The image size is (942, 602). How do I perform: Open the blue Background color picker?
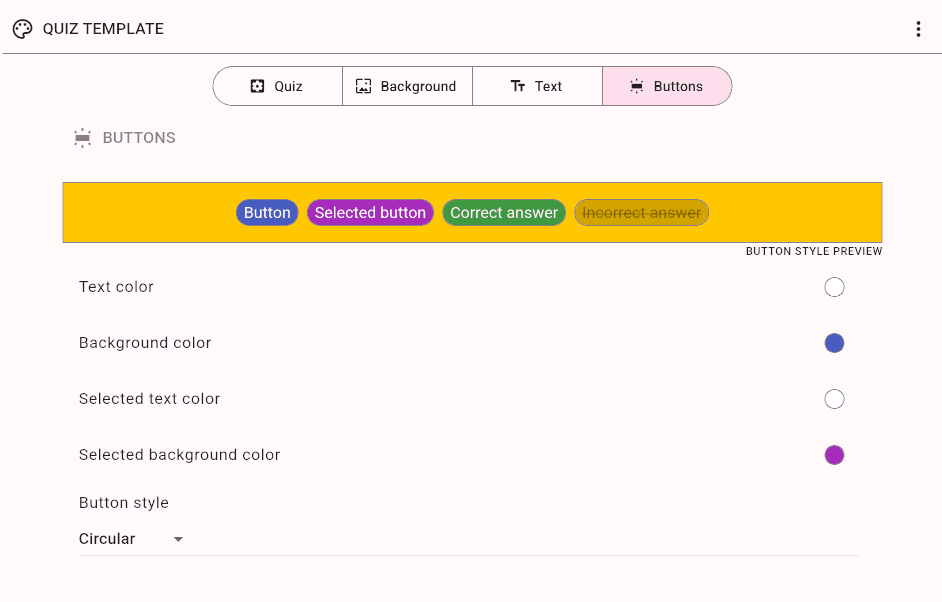pos(834,343)
